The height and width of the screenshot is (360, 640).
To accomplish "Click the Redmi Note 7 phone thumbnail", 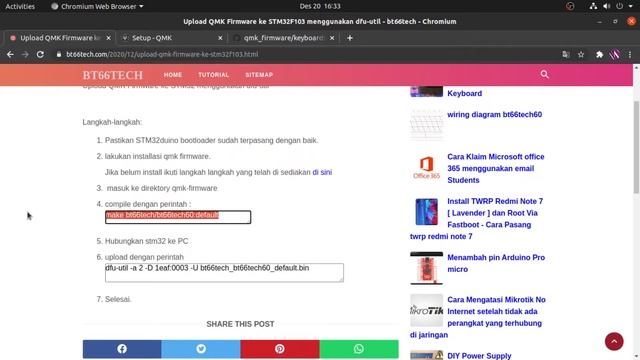I will point(427,212).
